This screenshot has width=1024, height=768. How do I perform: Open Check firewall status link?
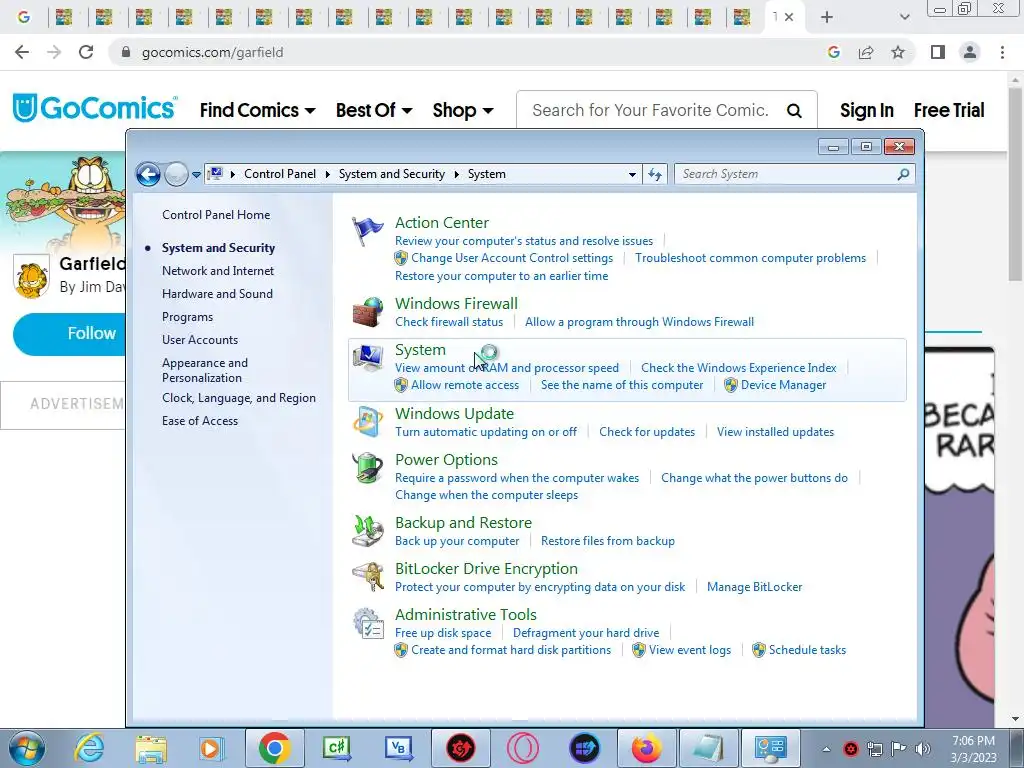click(x=449, y=322)
